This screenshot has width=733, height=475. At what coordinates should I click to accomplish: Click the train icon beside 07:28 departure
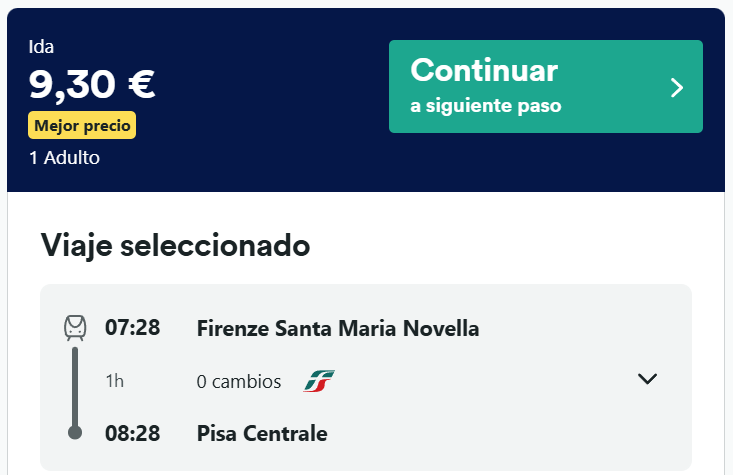tap(75, 328)
